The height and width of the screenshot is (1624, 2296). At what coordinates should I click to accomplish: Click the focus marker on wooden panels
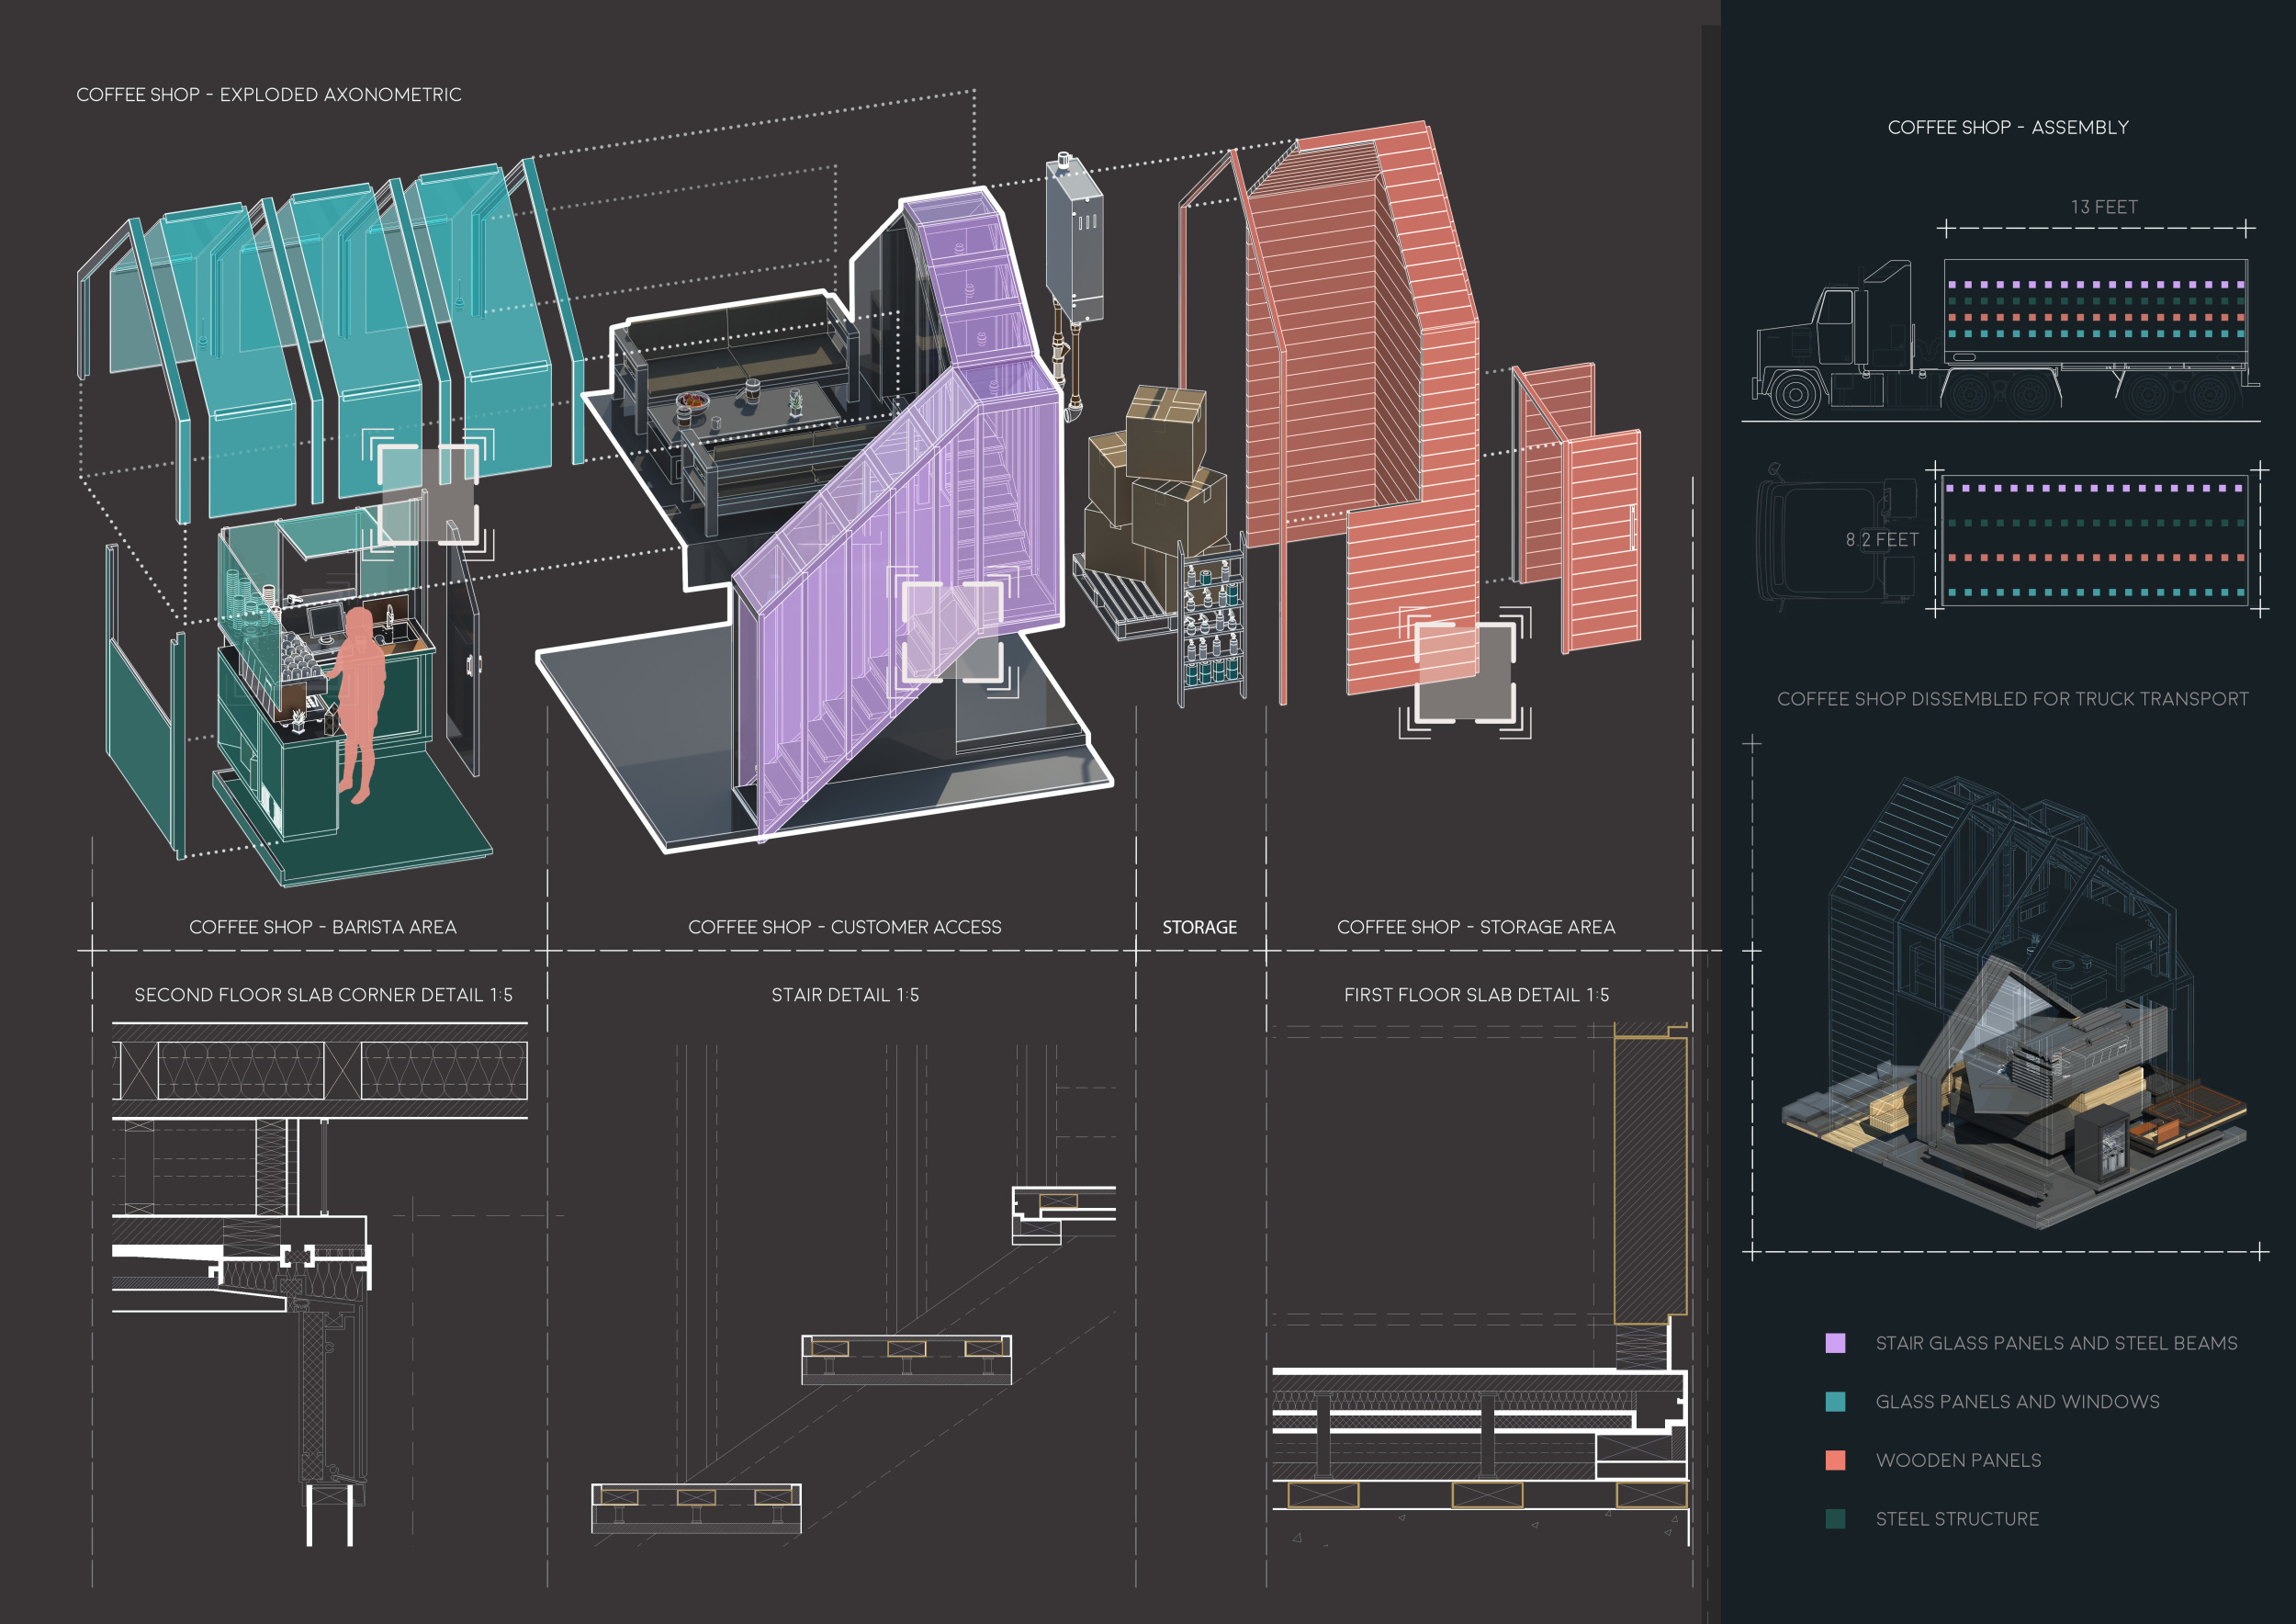(1465, 672)
